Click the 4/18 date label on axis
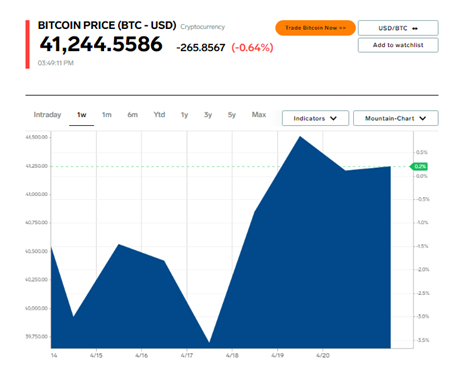The image size is (466, 383). pyautogui.click(x=232, y=355)
